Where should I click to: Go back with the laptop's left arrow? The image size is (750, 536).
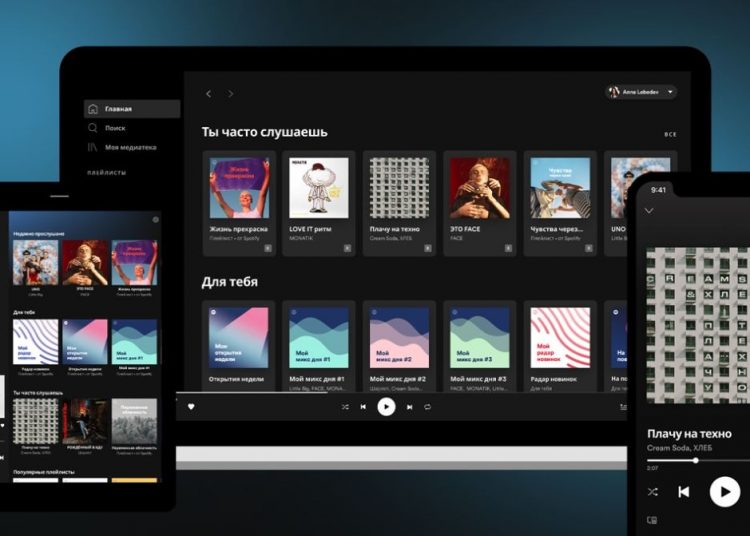[x=209, y=94]
